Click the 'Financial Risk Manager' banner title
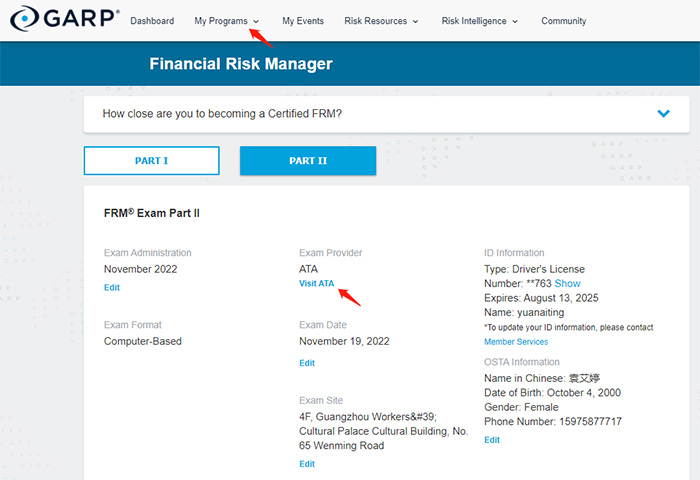Screen dimensions: 700x480 point(241,64)
